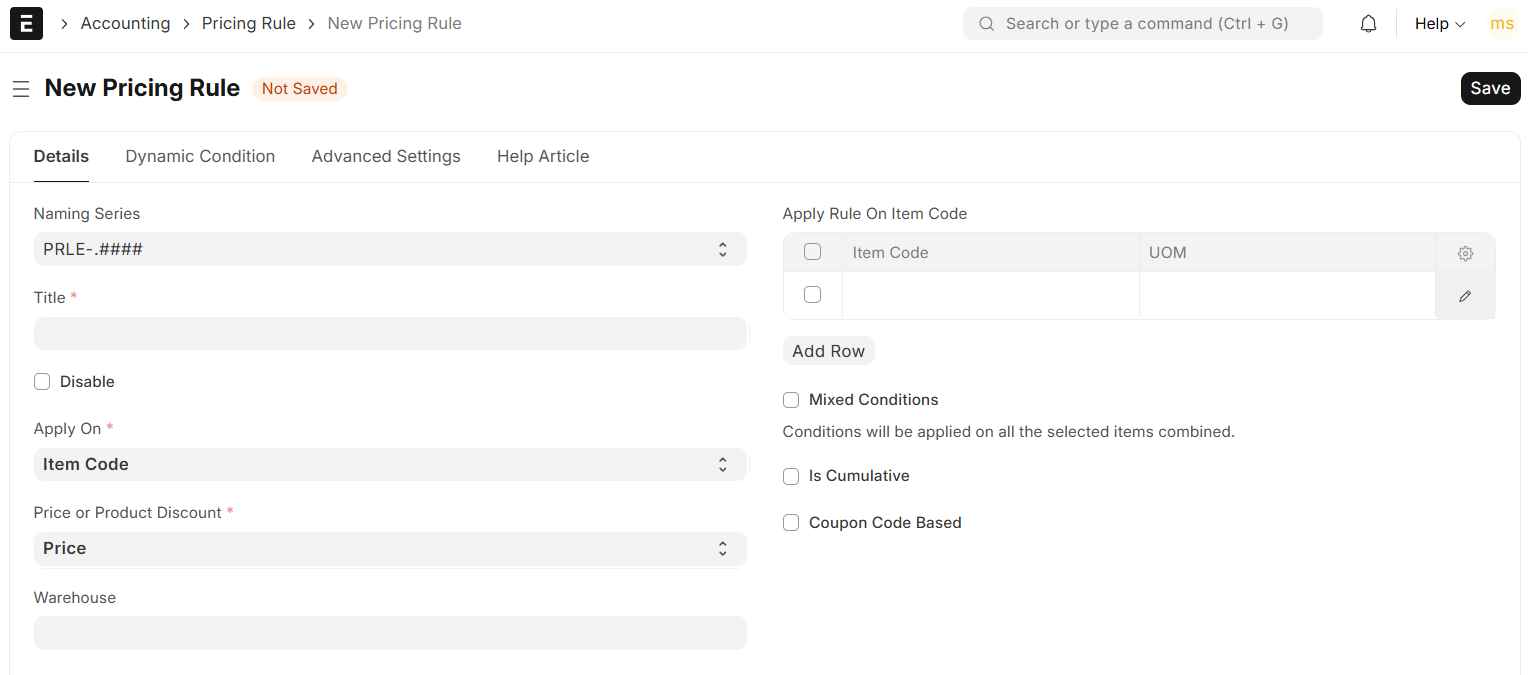This screenshot has width=1528, height=675.
Task: Click the ERPNext logo
Action: (26, 23)
